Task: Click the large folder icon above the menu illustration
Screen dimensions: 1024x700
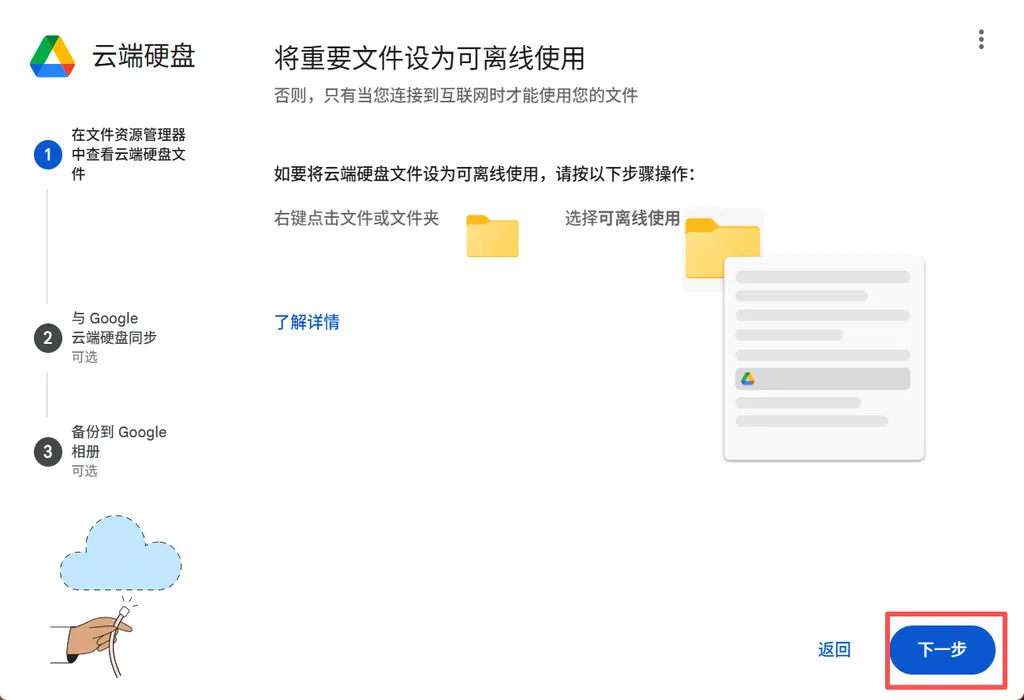Action: tap(722, 248)
